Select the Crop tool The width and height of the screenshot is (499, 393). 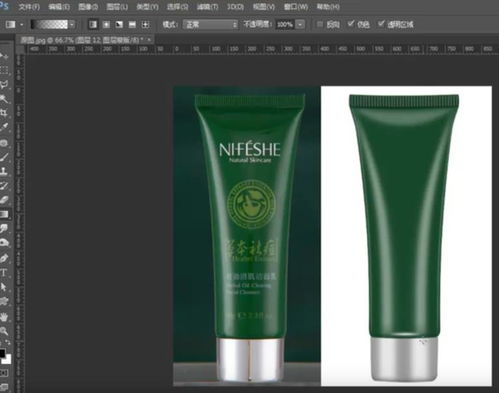click(4, 113)
